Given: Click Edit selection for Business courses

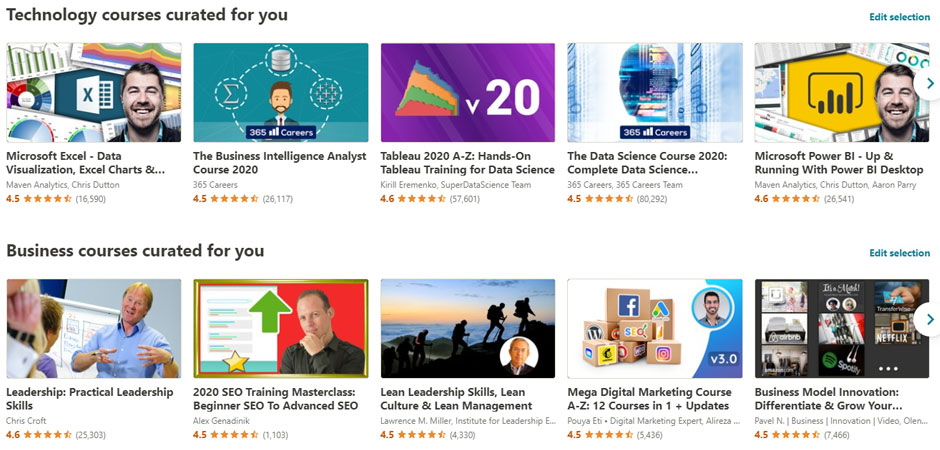Looking at the screenshot, I should (x=899, y=253).
